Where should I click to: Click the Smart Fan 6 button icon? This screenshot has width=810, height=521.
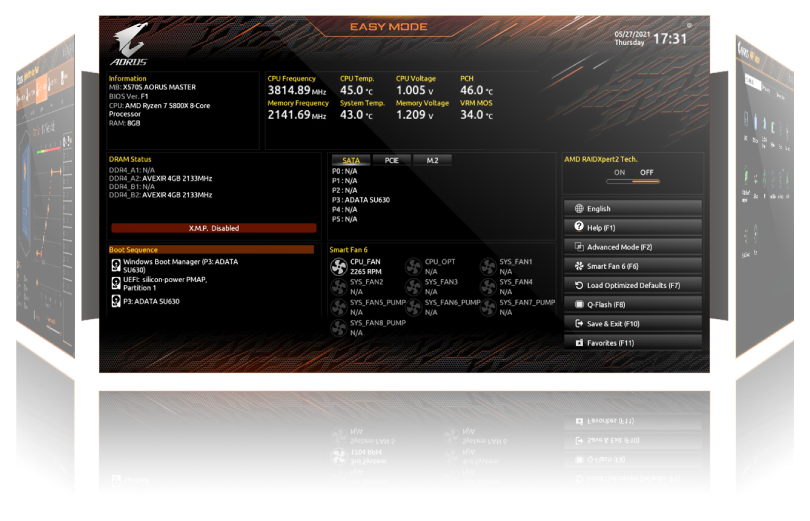[x=579, y=266]
